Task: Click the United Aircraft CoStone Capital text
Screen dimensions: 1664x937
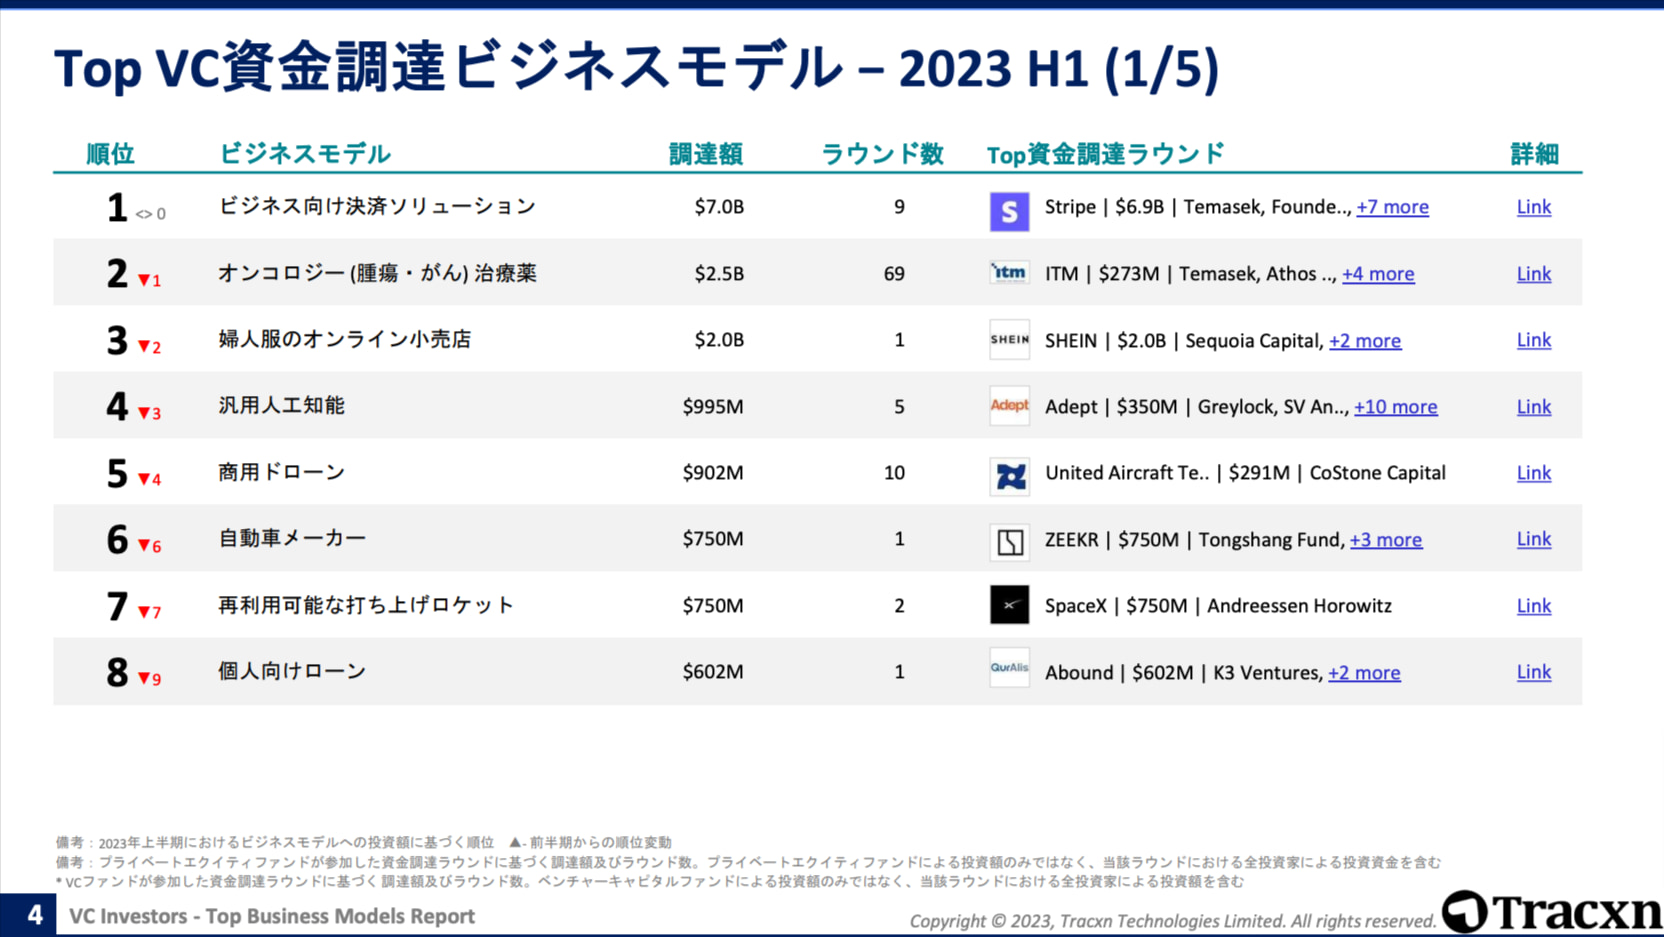Action: click(1245, 473)
